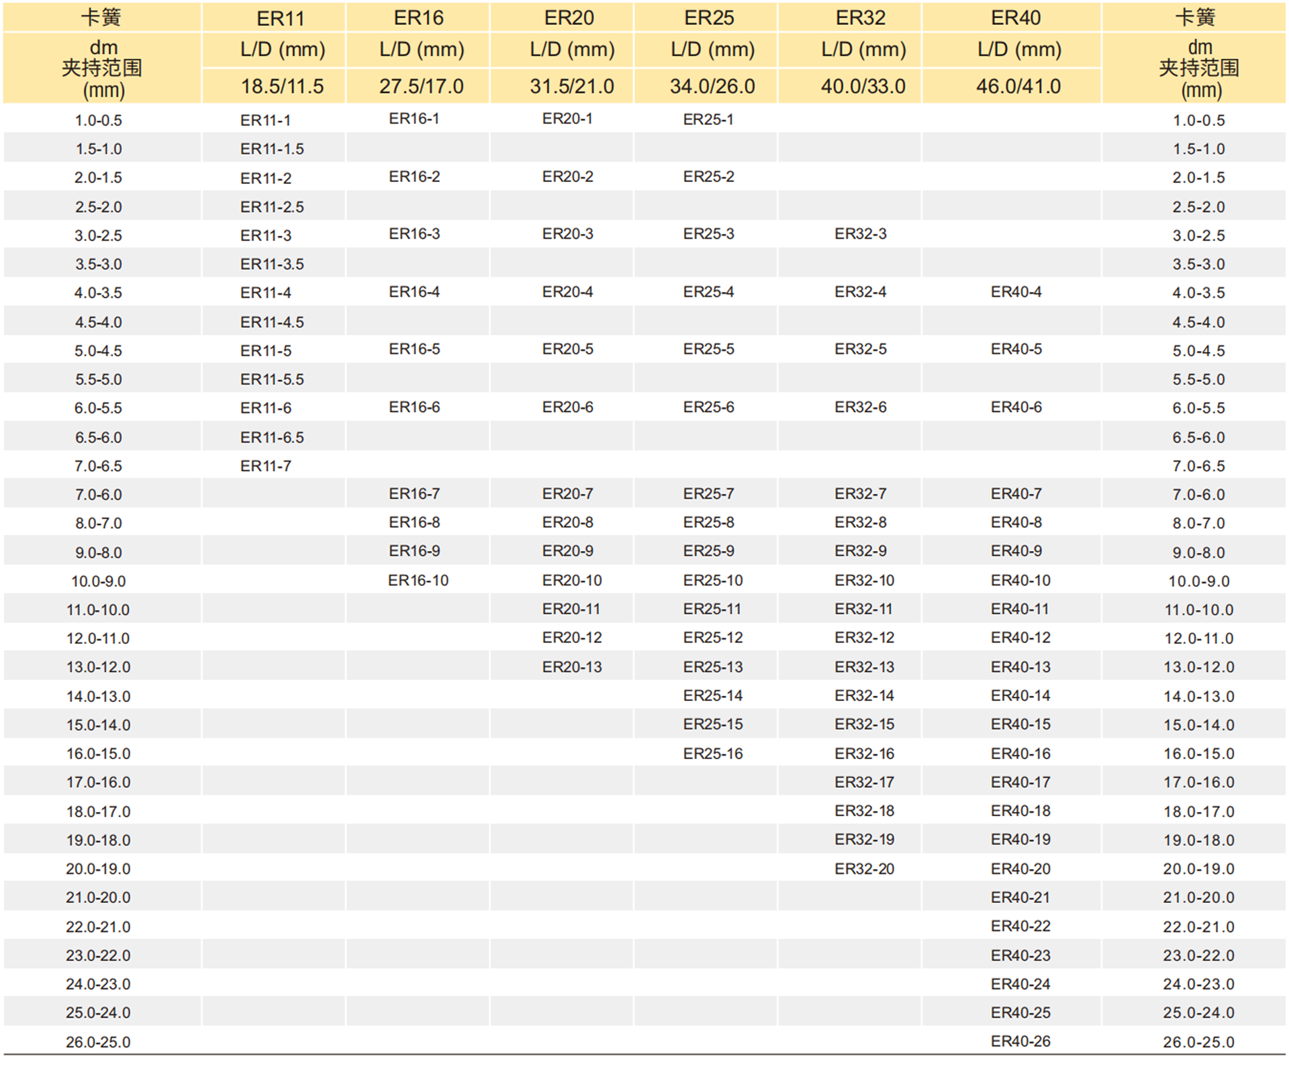Select the ER32-20 cell
This screenshot has height=1080, width=1289.
[864, 869]
